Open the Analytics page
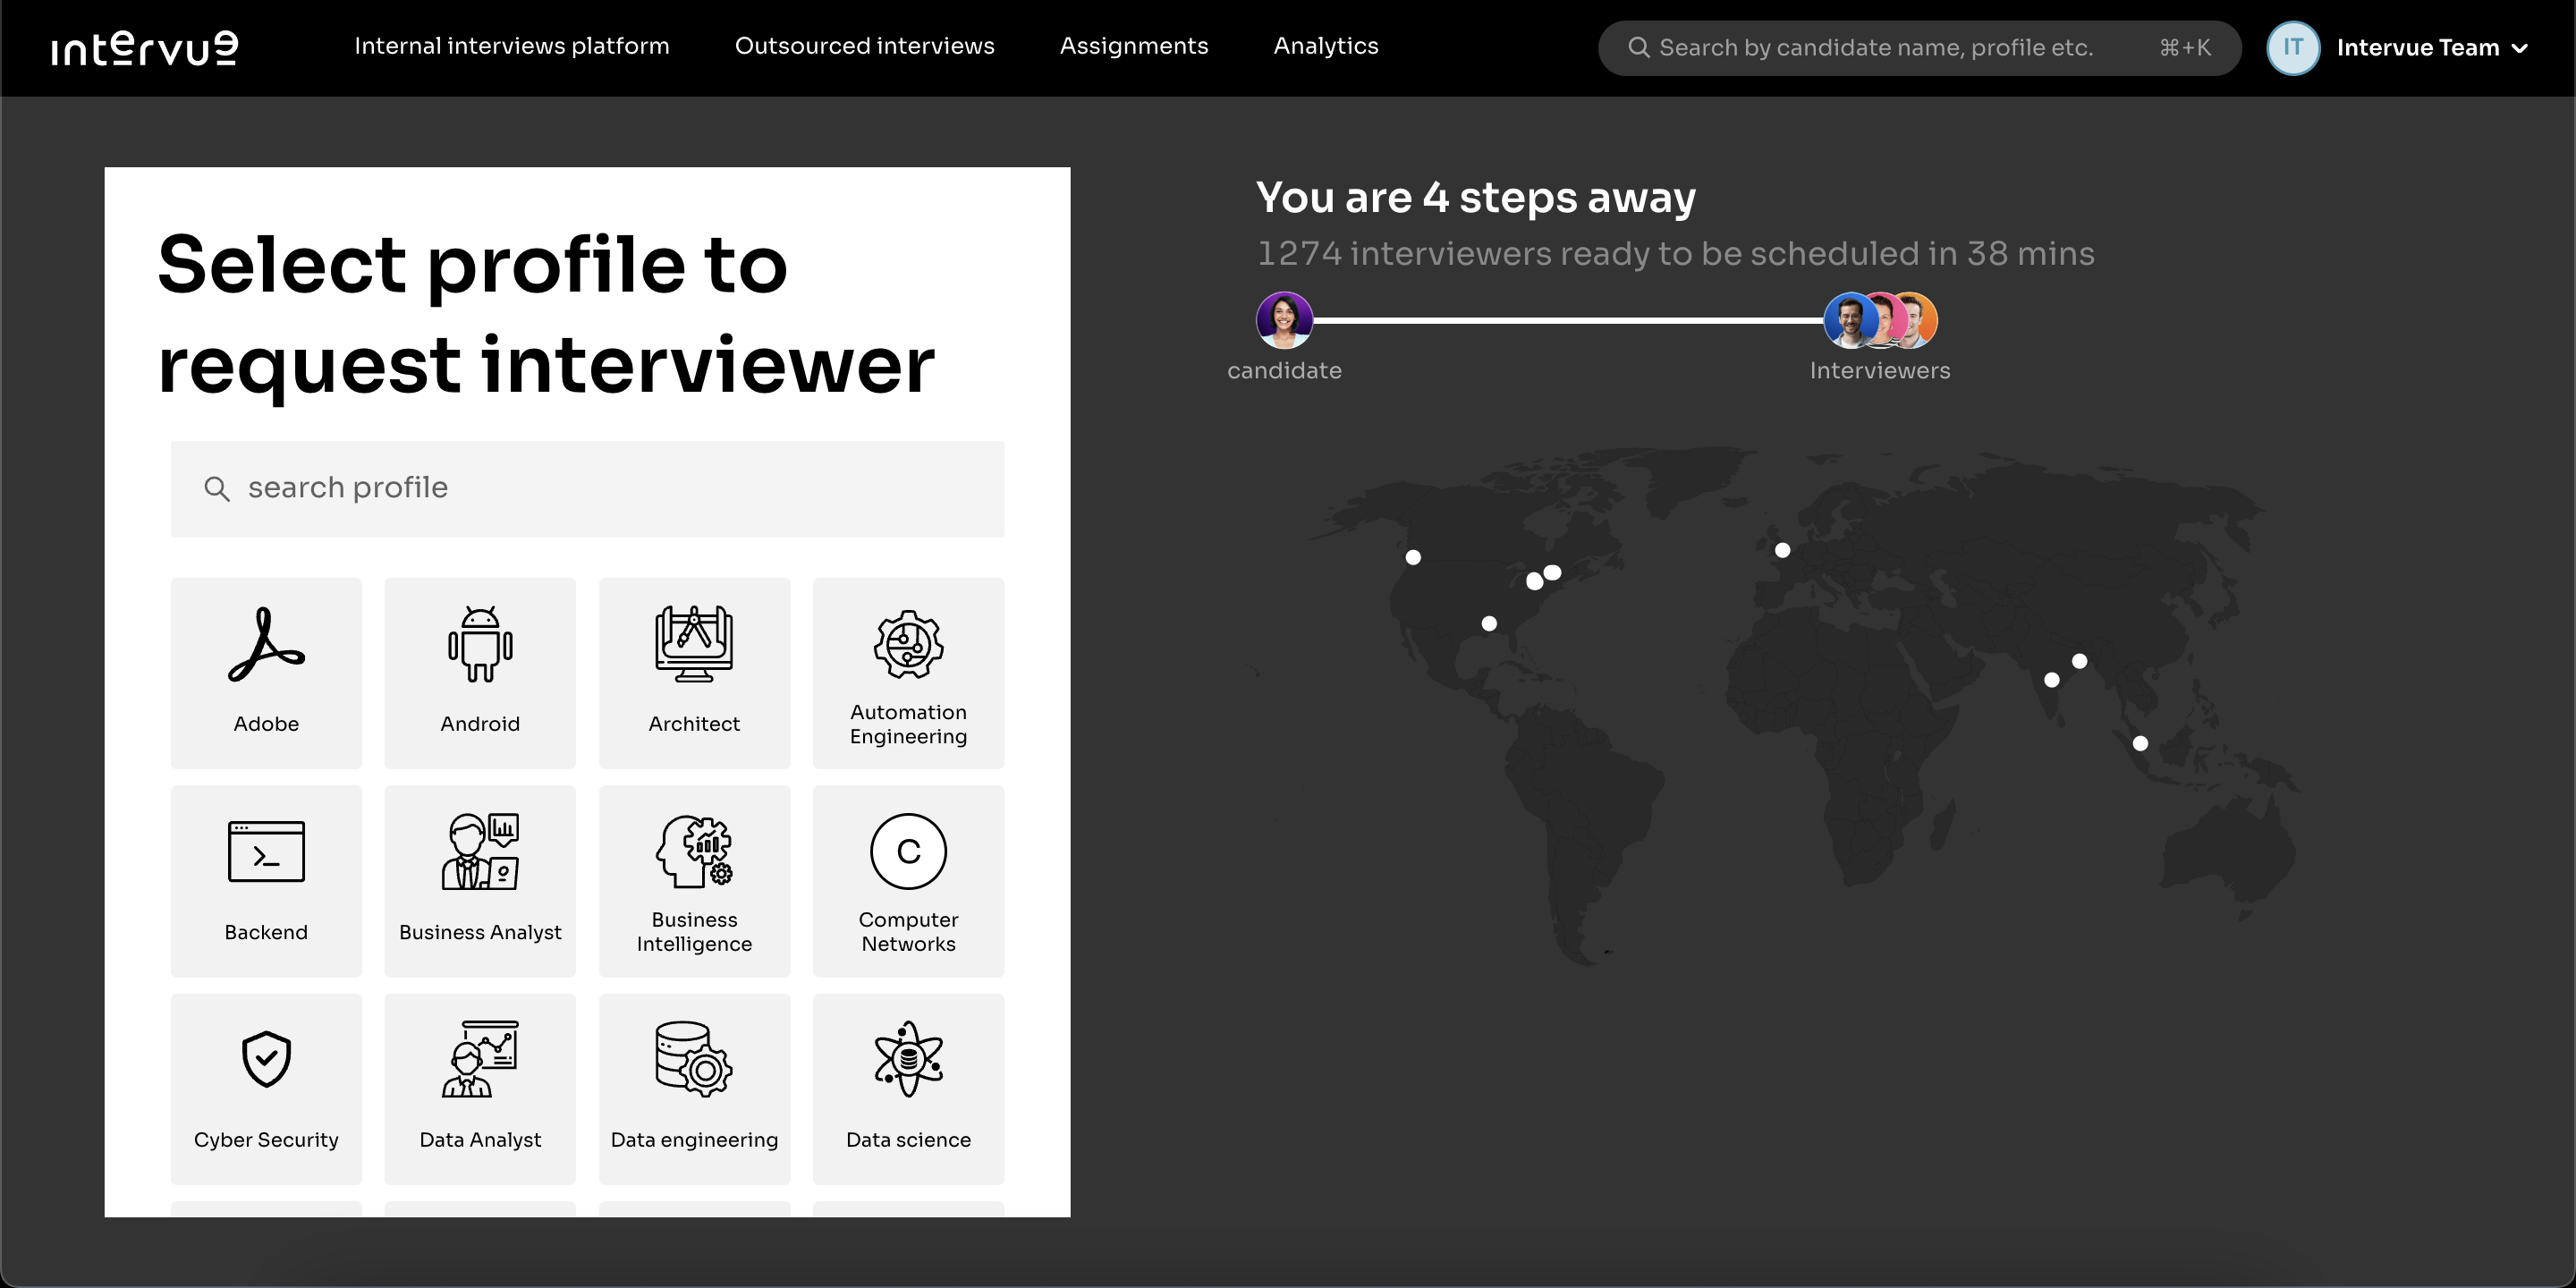 pyautogui.click(x=1326, y=46)
